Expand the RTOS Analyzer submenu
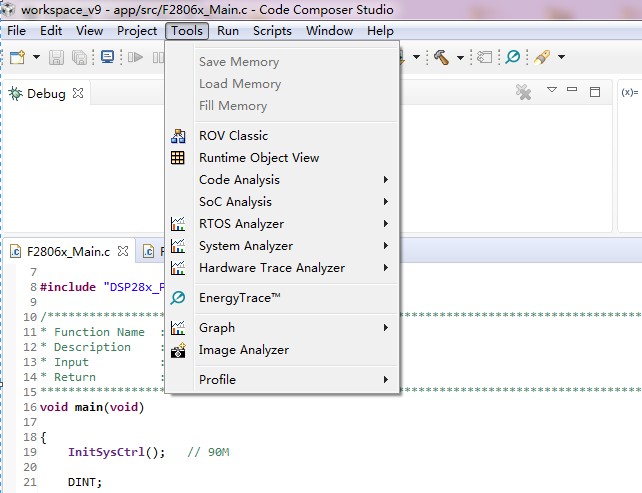The width and height of the screenshot is (642, 493). [282, 224]
